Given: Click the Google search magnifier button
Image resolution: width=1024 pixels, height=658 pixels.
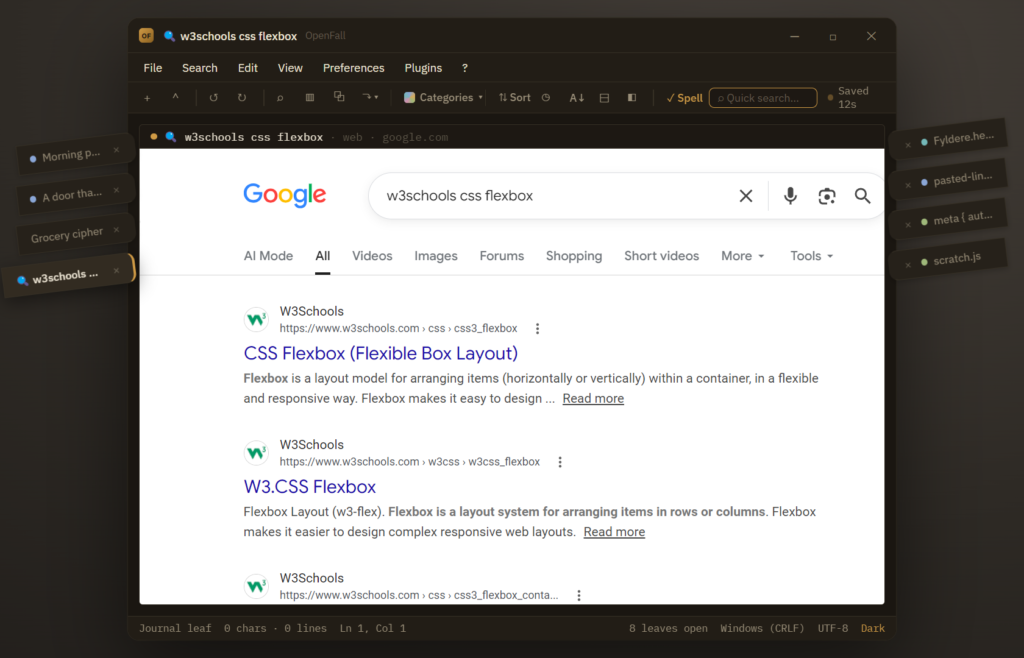Looking at the screenshot, I should (x=863, y=196).
